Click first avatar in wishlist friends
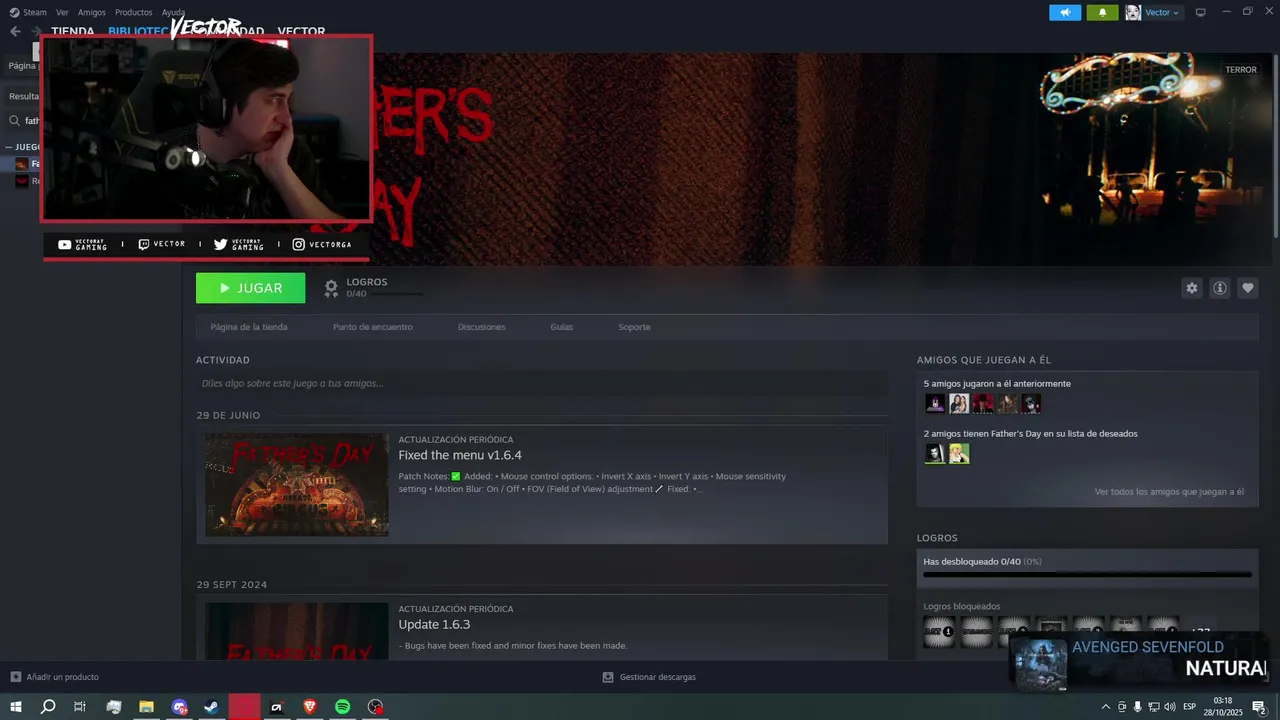This screenshot has height=720, width=1280. [x=935, y=453]
